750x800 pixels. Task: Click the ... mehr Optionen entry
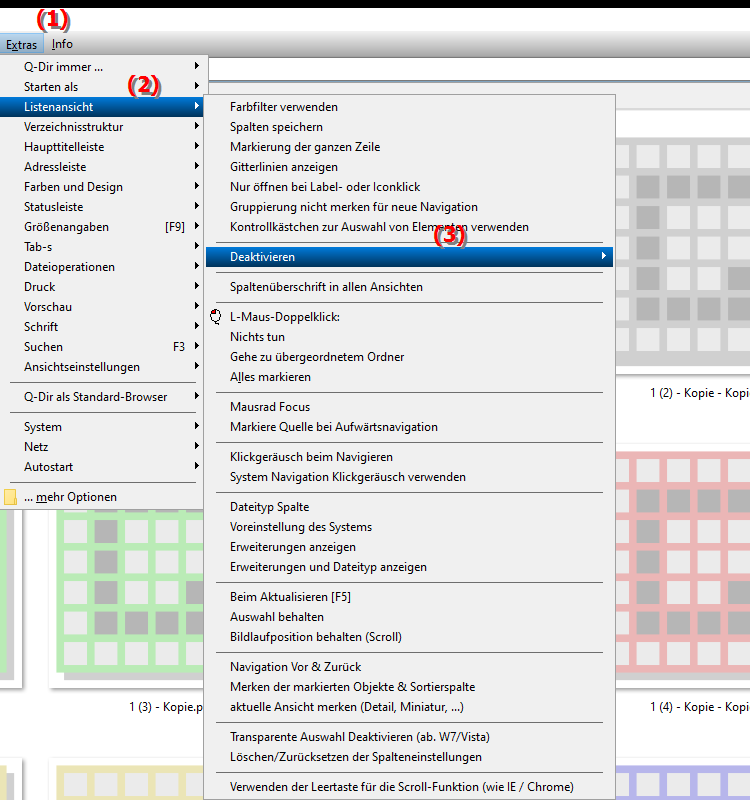[x=102, y=497]
